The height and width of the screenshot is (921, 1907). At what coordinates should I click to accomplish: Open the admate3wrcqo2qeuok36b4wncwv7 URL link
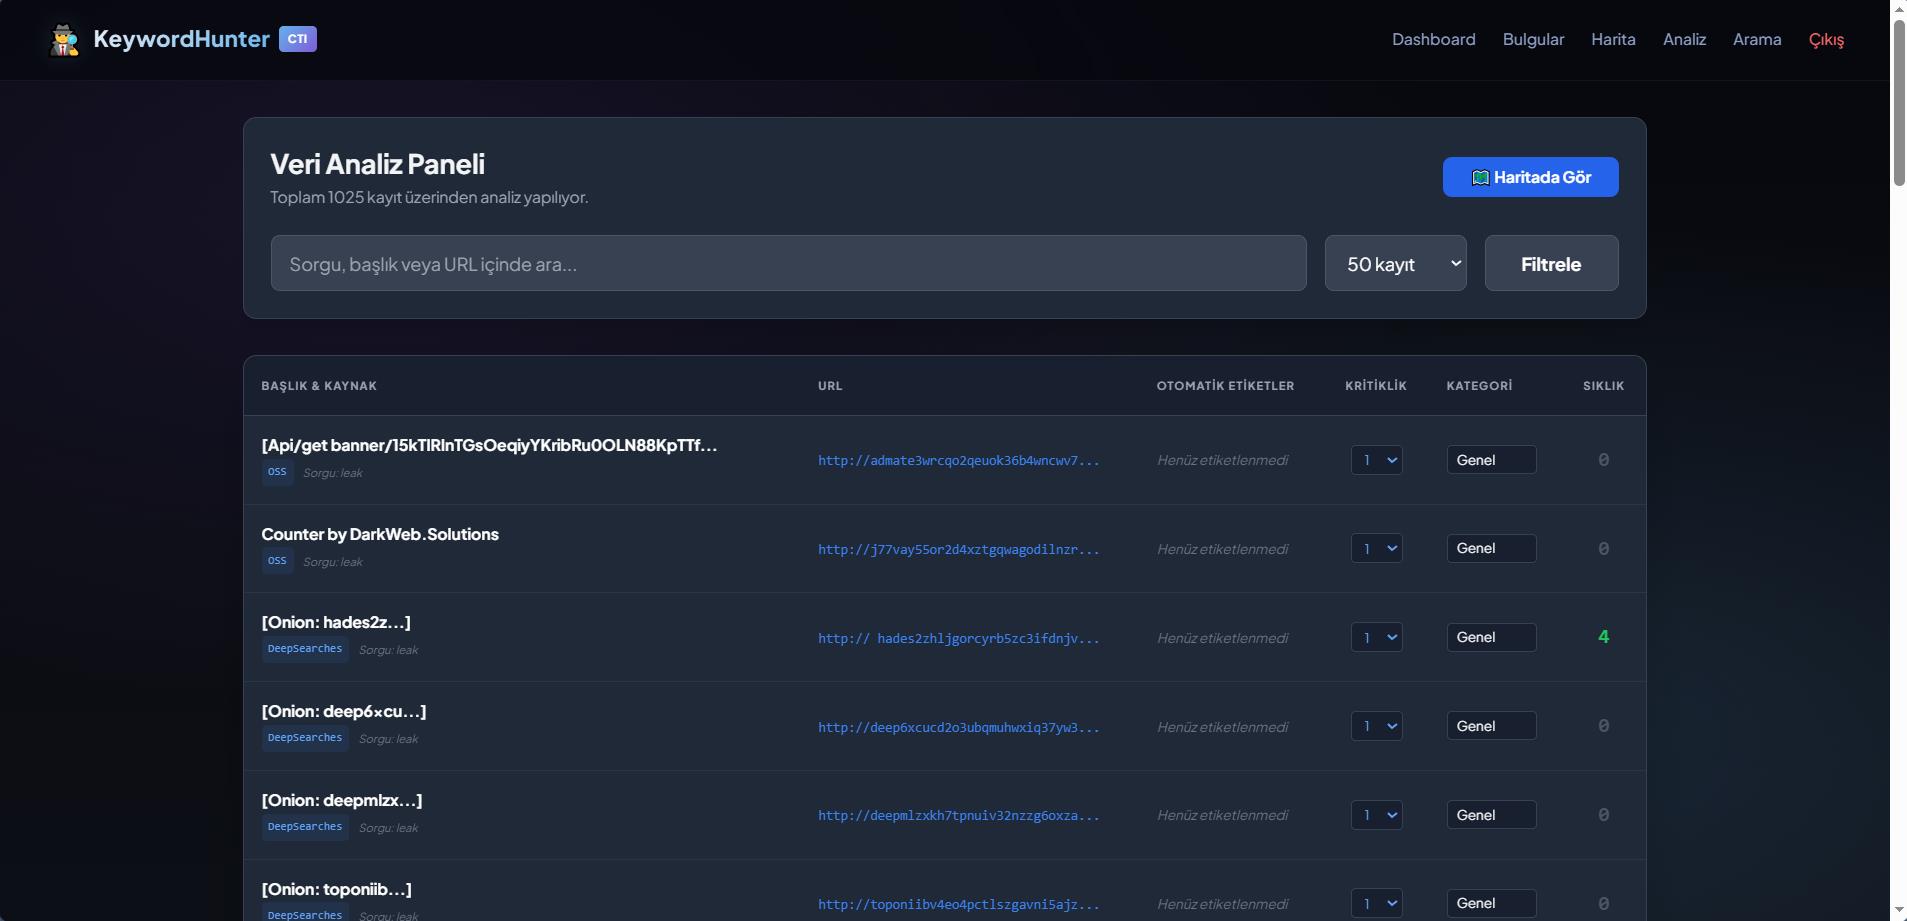958,460
